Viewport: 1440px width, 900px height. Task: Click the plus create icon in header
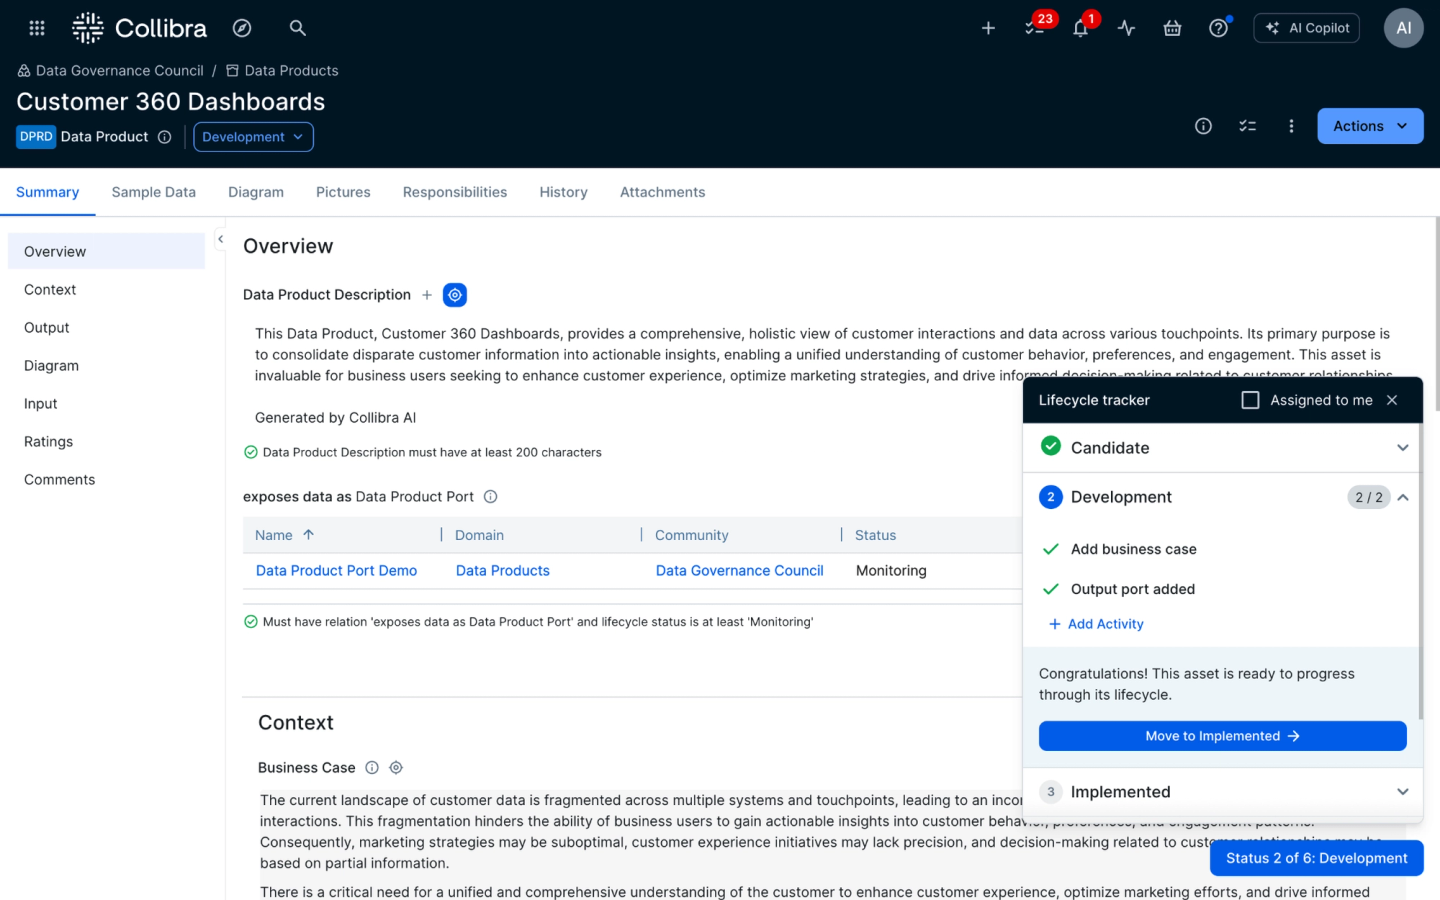[988, 28]
